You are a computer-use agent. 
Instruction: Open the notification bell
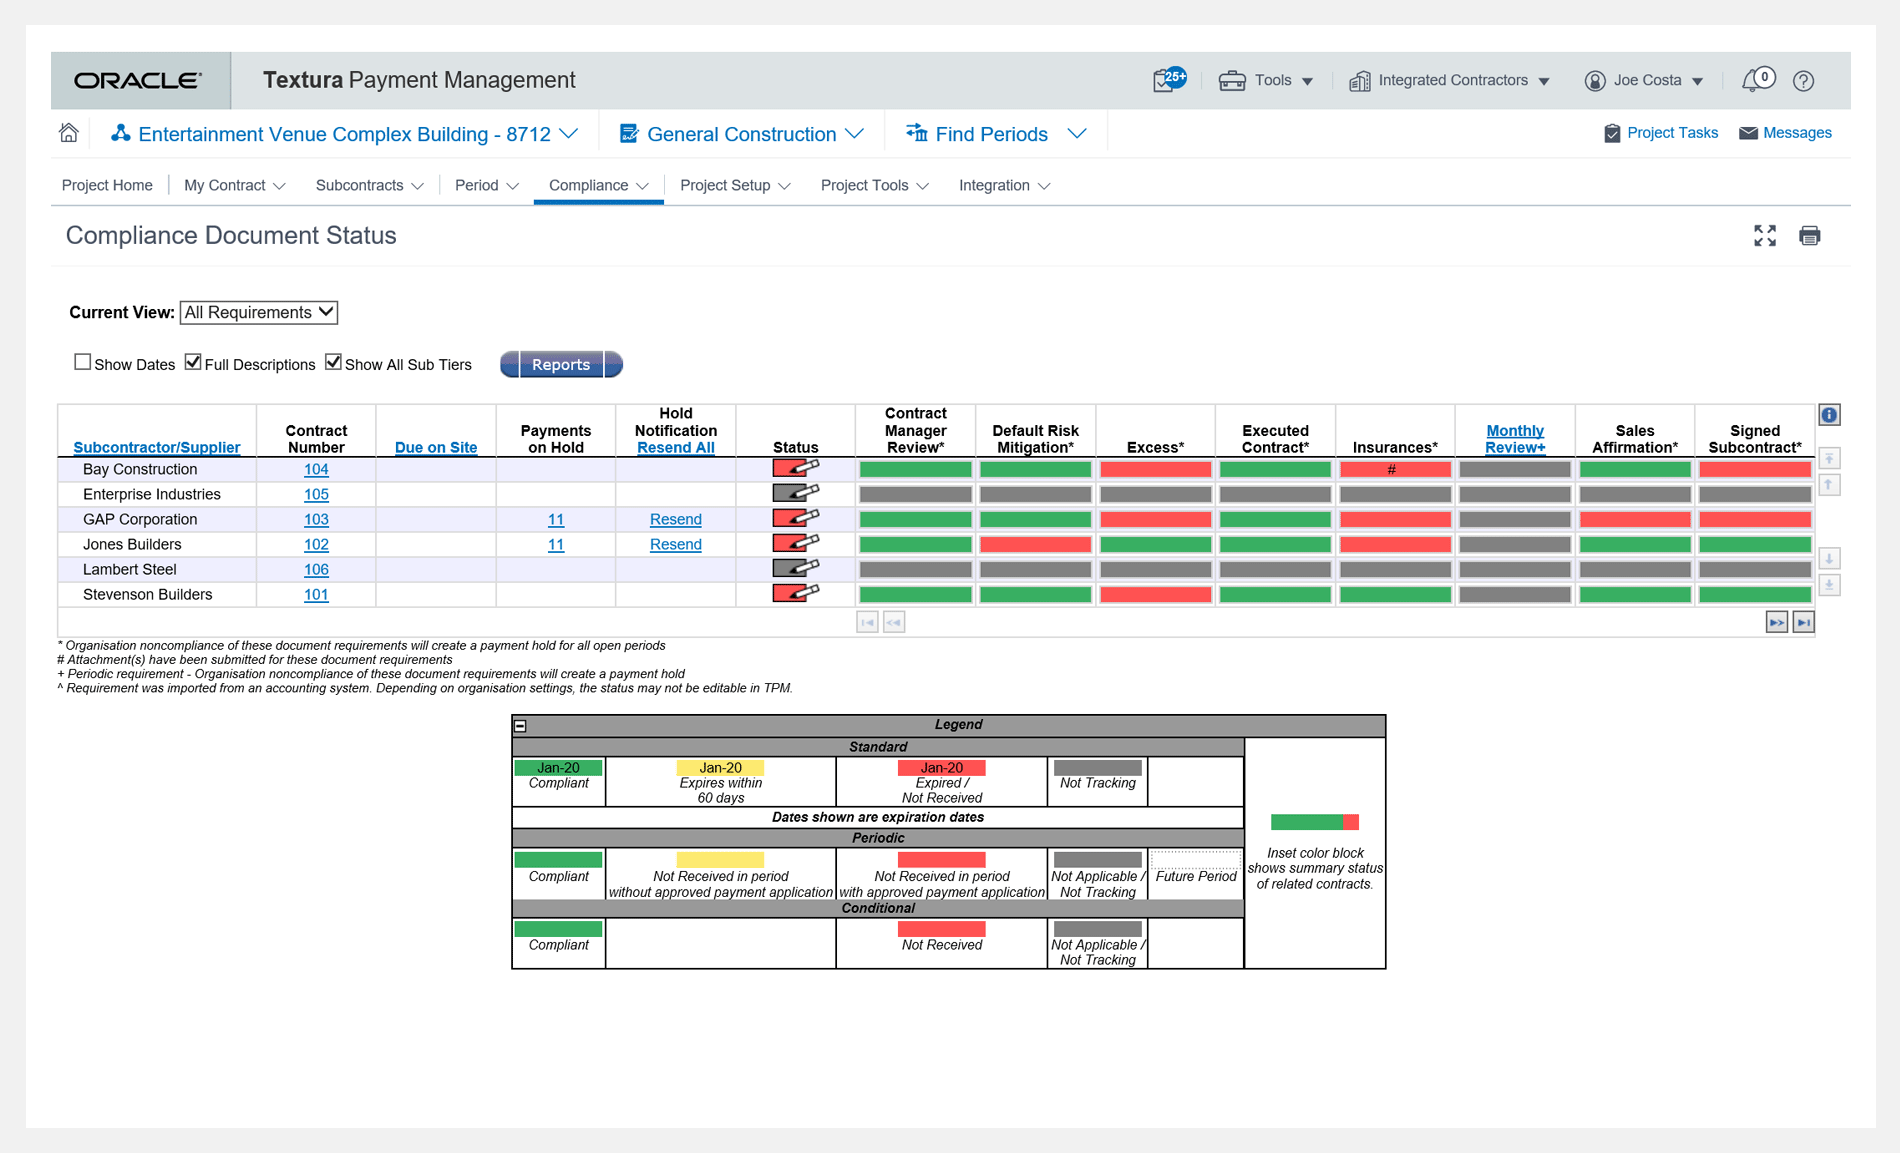click(1757, 80)
